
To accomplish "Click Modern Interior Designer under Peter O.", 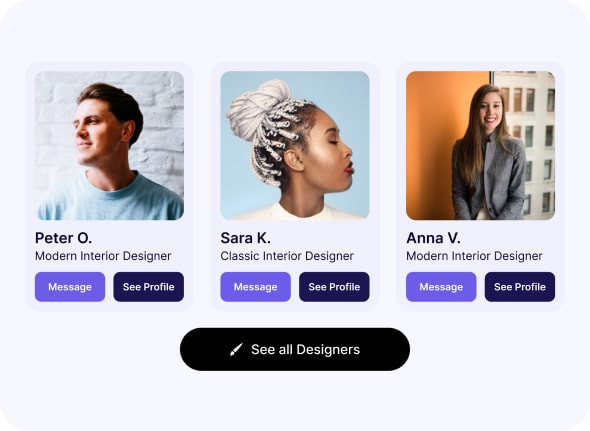I will click(103, 256).
